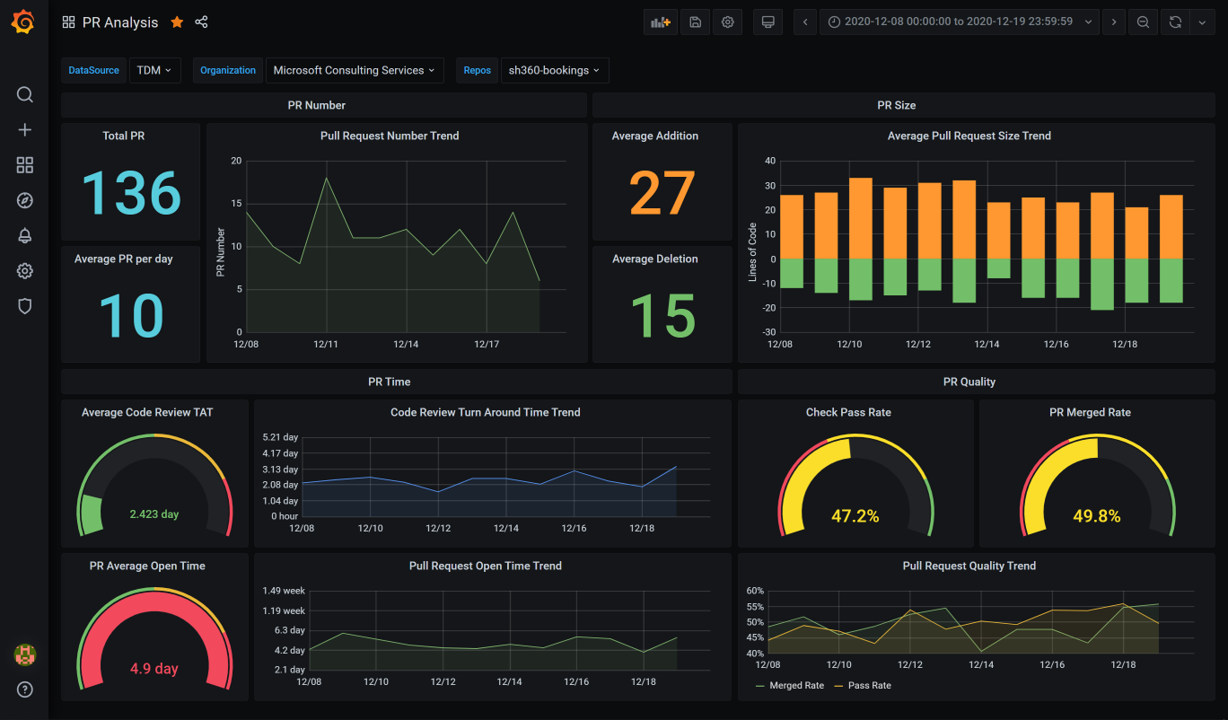Collapse the PR Size row

pos(896,105)
